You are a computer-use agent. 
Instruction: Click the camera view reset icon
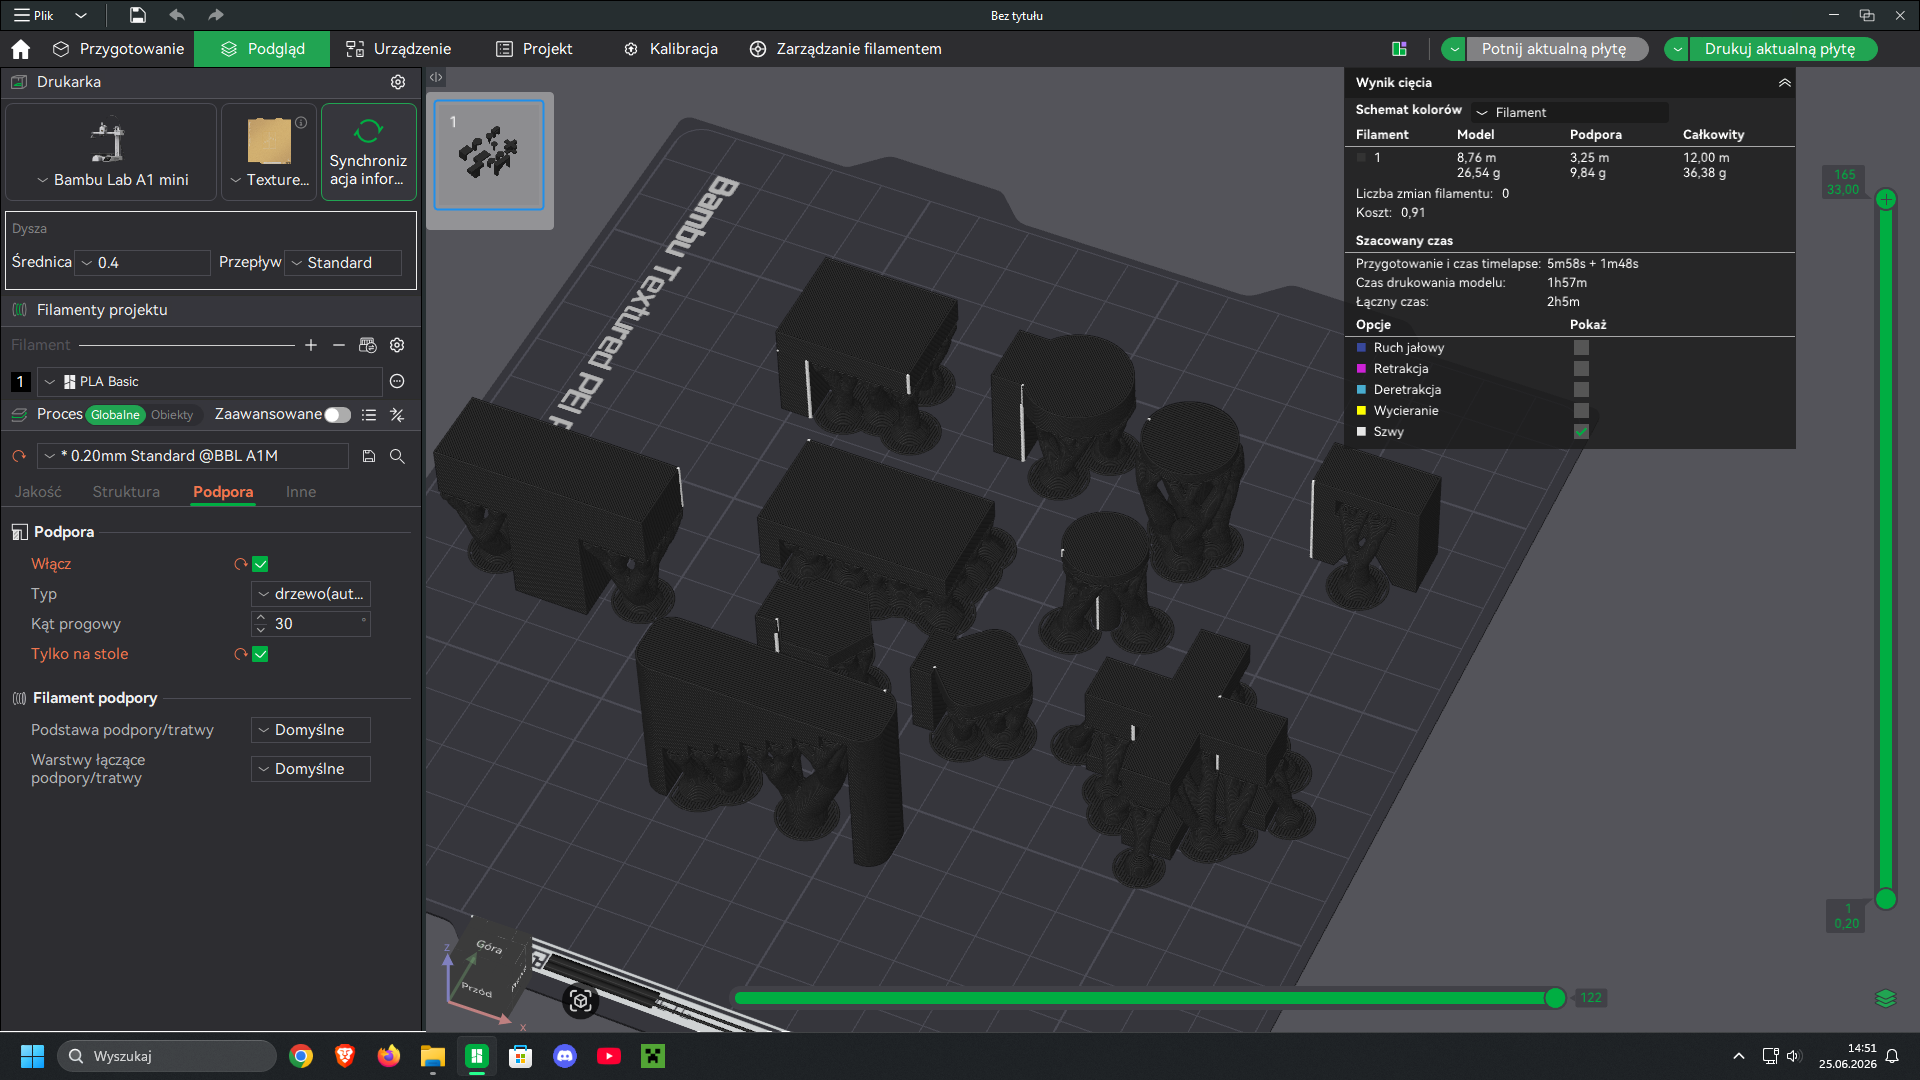[581, 1000]
